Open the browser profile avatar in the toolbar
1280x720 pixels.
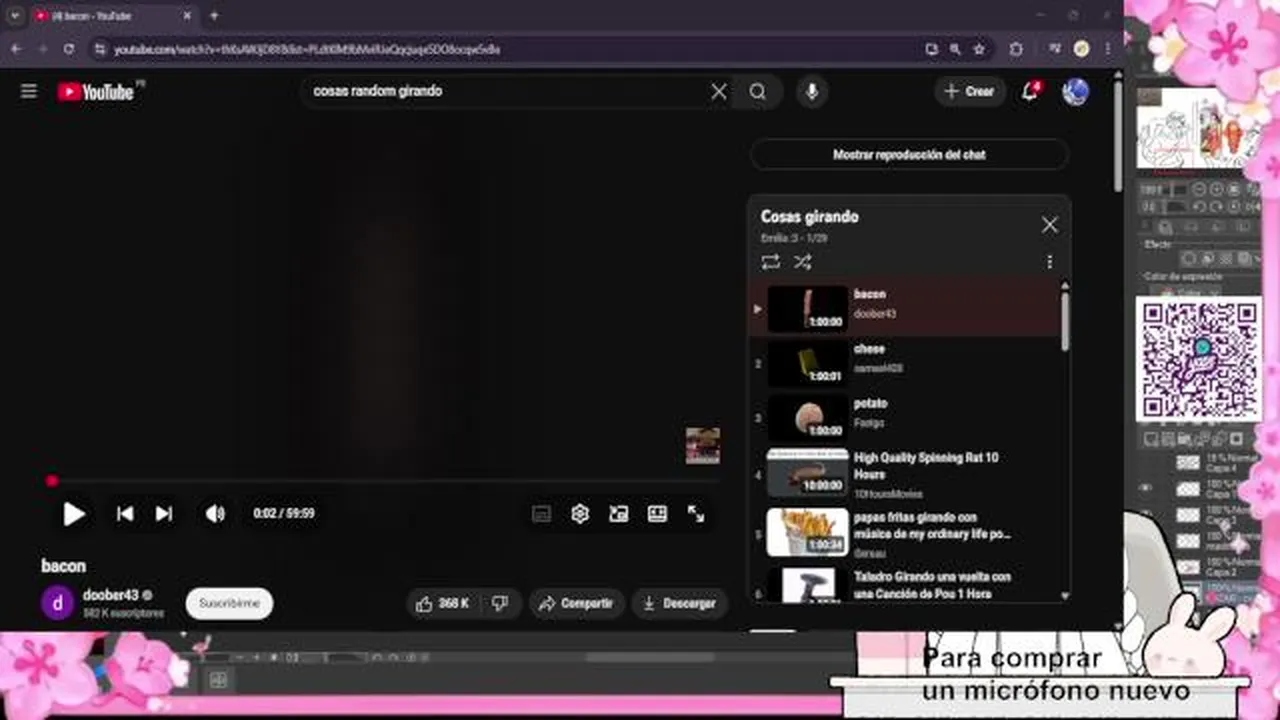click(1081, 48)
